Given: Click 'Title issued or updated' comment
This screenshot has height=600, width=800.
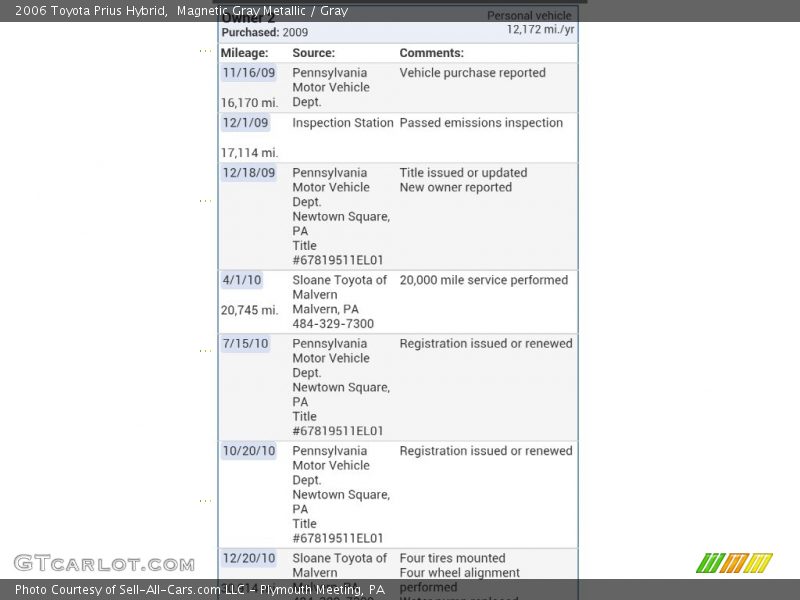Looking at the screenshot, I should 463,172.
